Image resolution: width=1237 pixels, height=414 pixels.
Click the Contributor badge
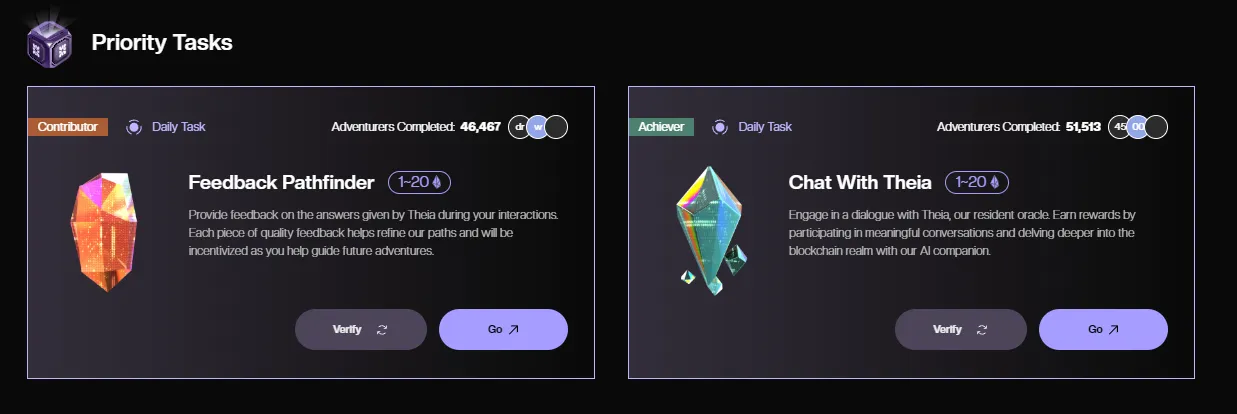point(67,127)
